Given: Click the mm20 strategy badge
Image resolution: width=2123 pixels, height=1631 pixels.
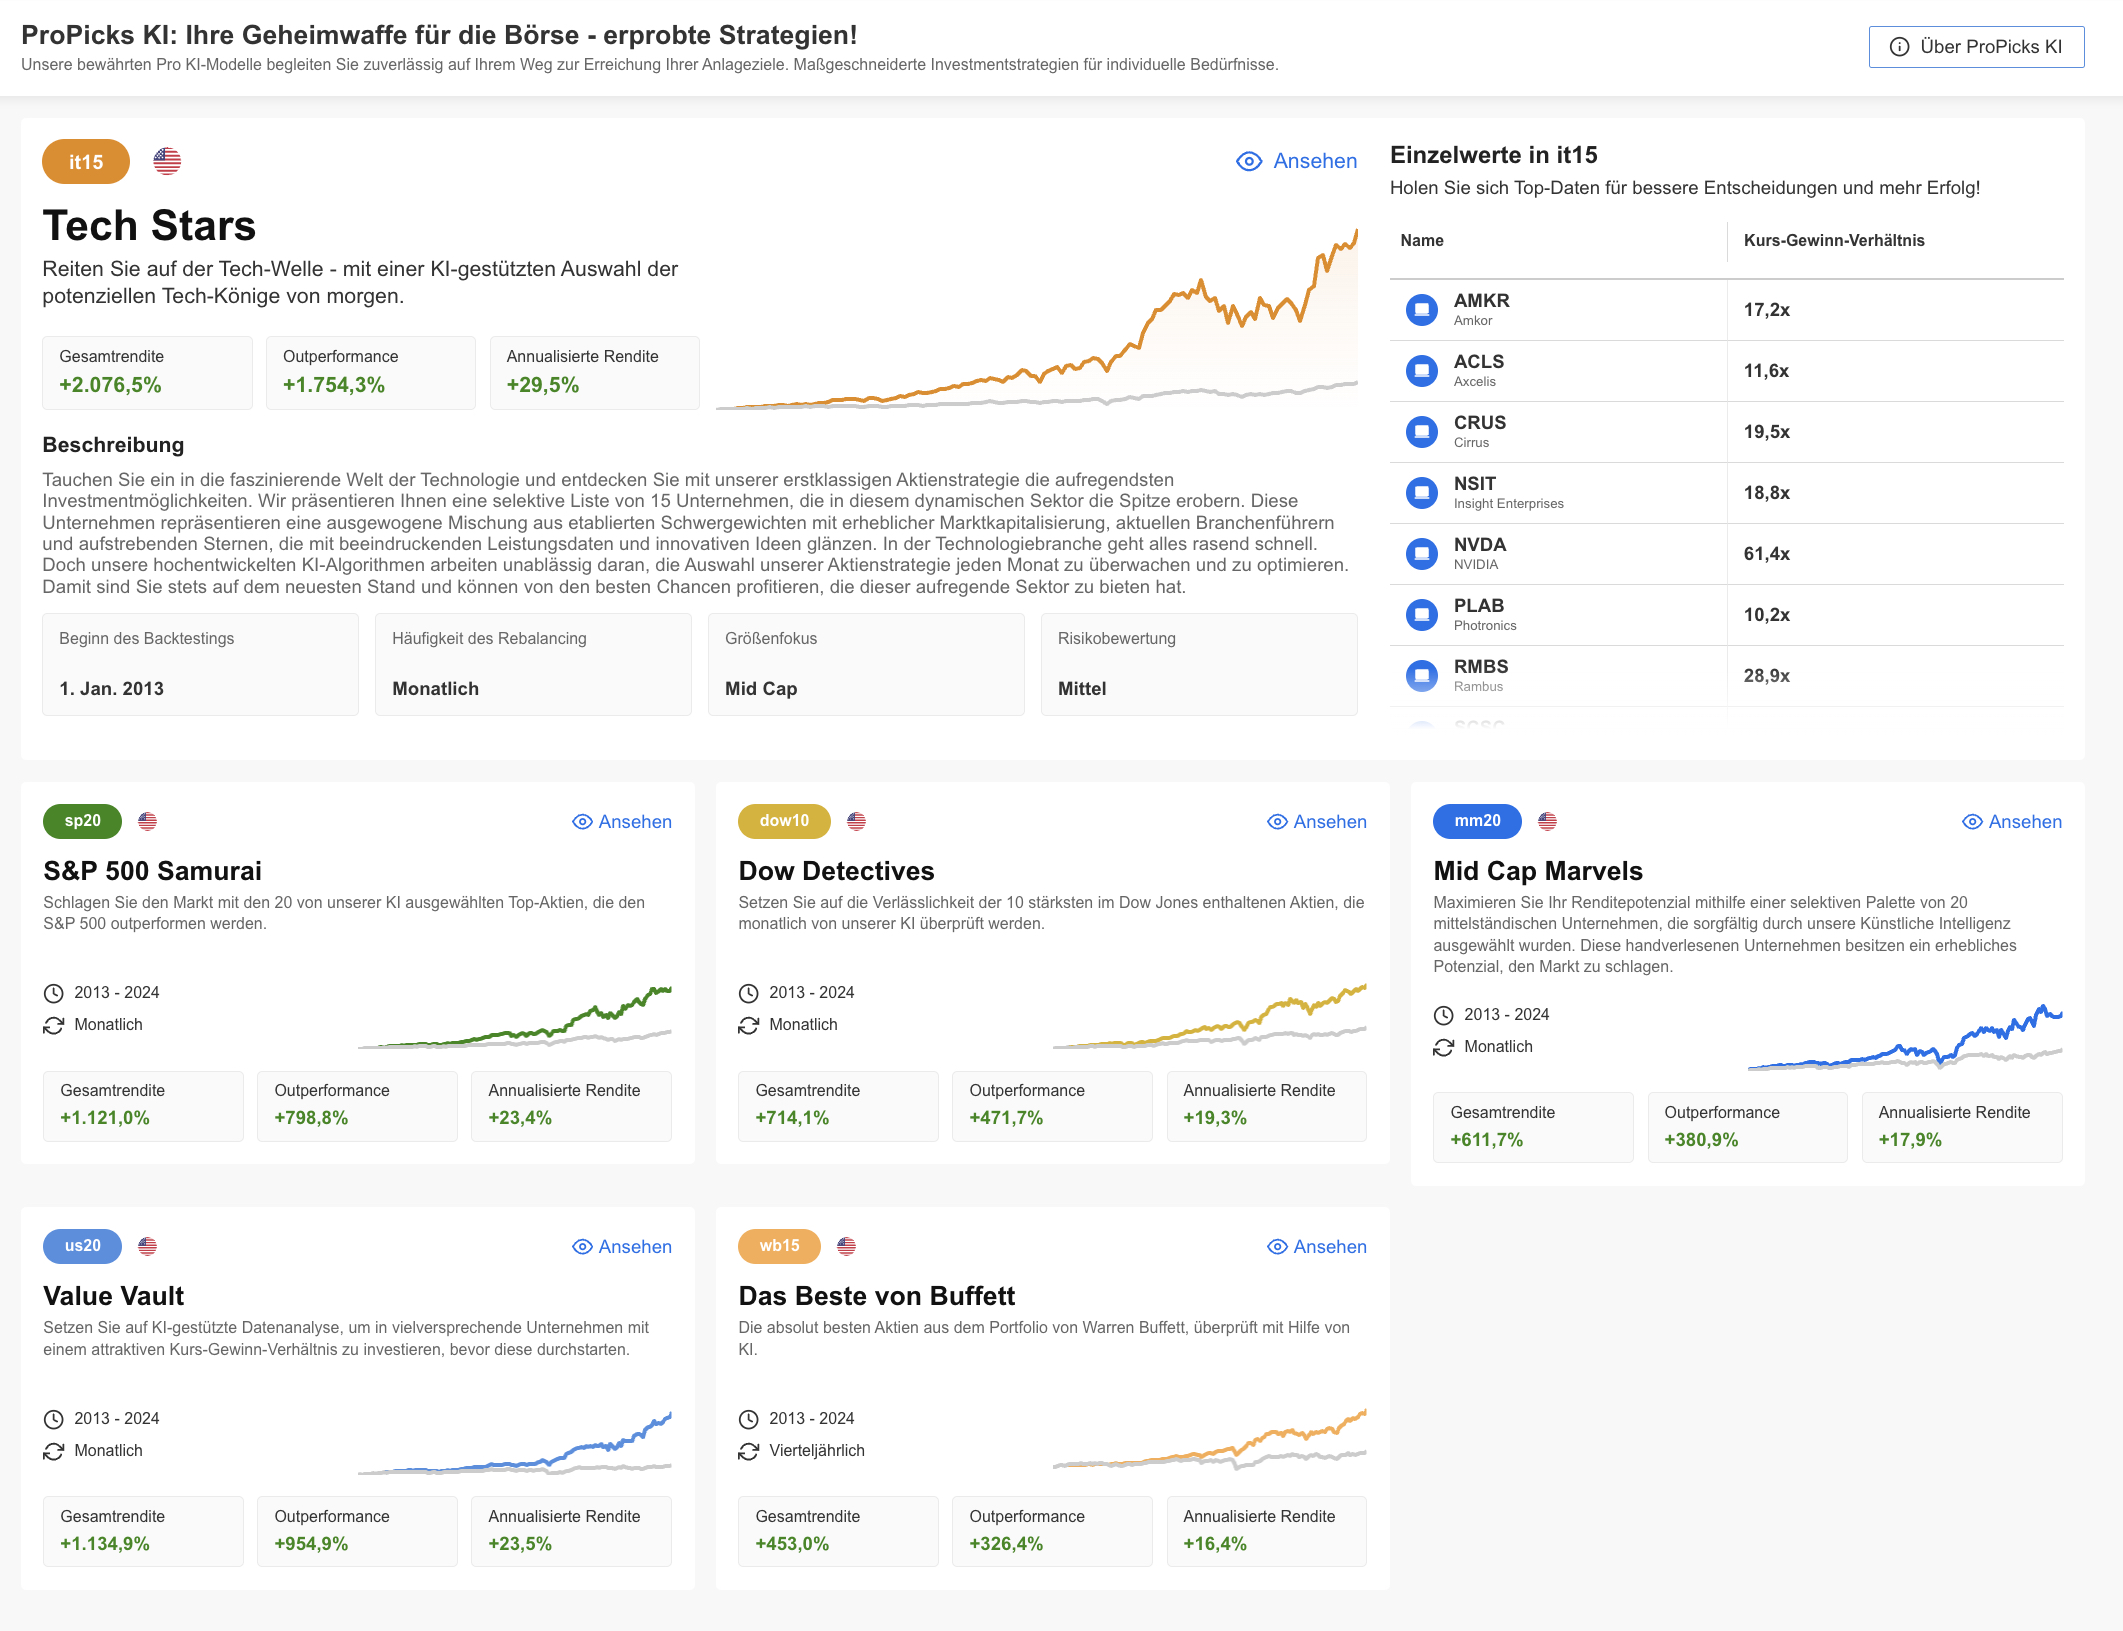Looking at the screenshot, I should point(1477,821).
